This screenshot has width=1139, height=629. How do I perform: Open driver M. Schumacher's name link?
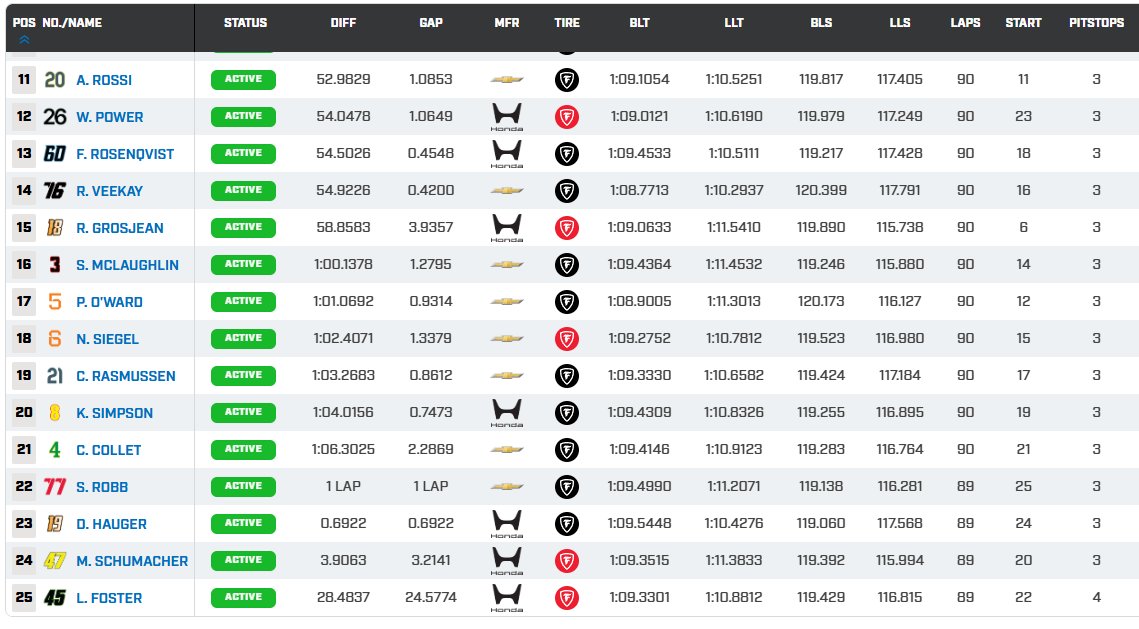132,561
